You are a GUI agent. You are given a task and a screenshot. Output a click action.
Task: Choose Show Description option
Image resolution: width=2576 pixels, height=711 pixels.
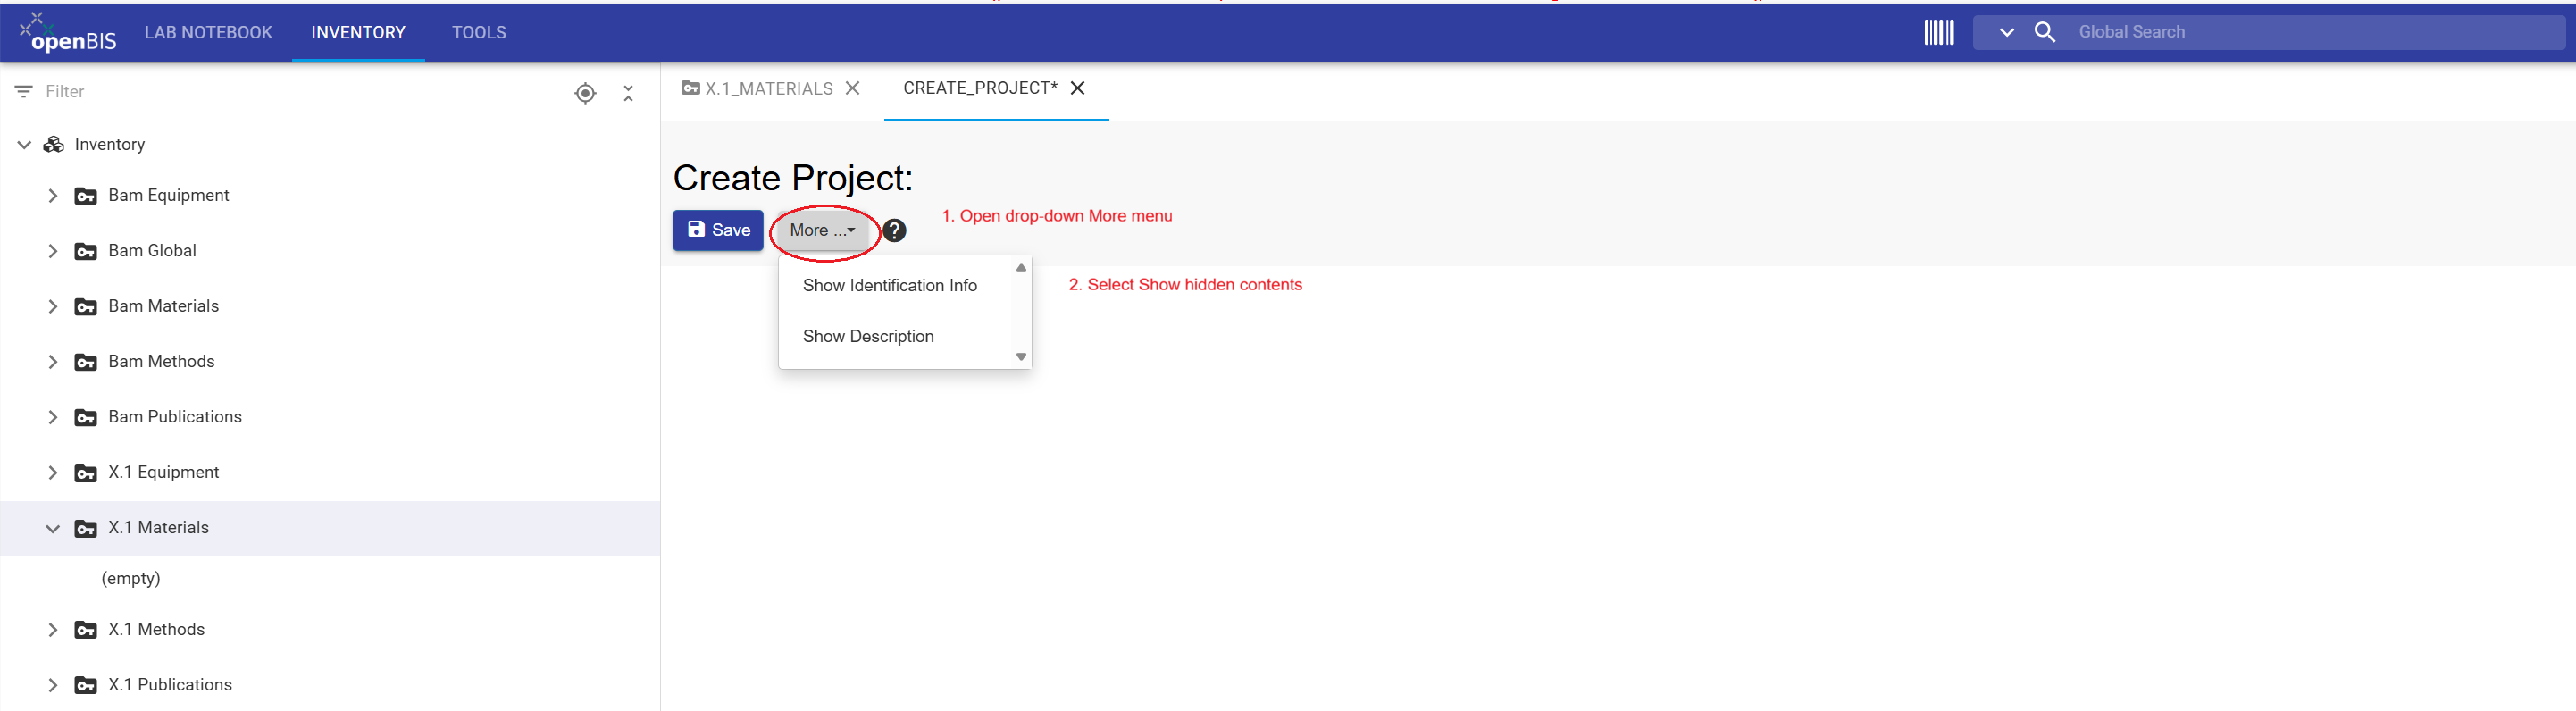(868, 336)
